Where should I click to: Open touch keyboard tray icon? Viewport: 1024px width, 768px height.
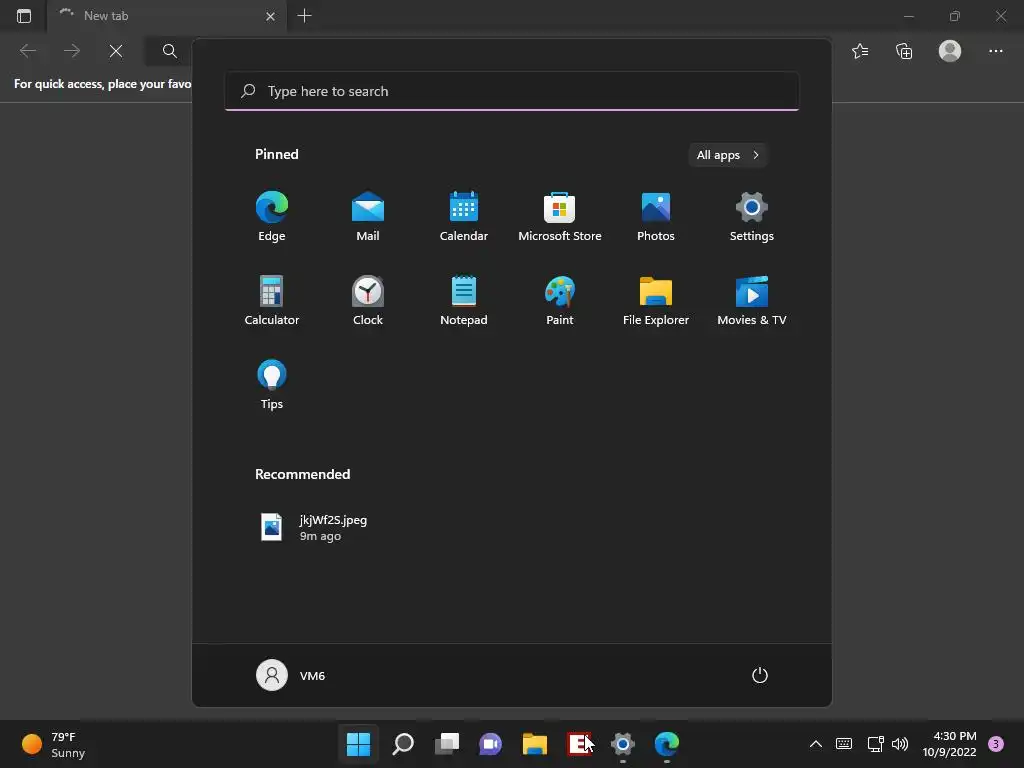pyautogui.click(x=844, y=744)
